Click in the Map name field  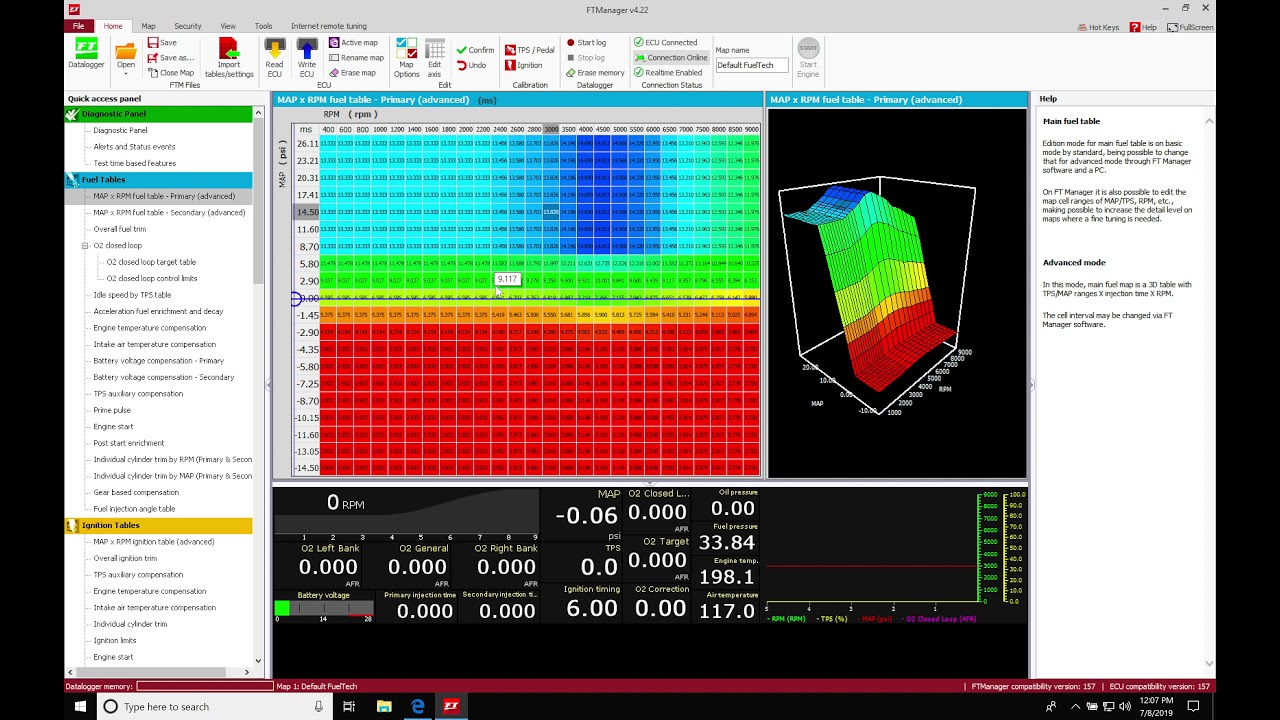click(x=751, y=65)
